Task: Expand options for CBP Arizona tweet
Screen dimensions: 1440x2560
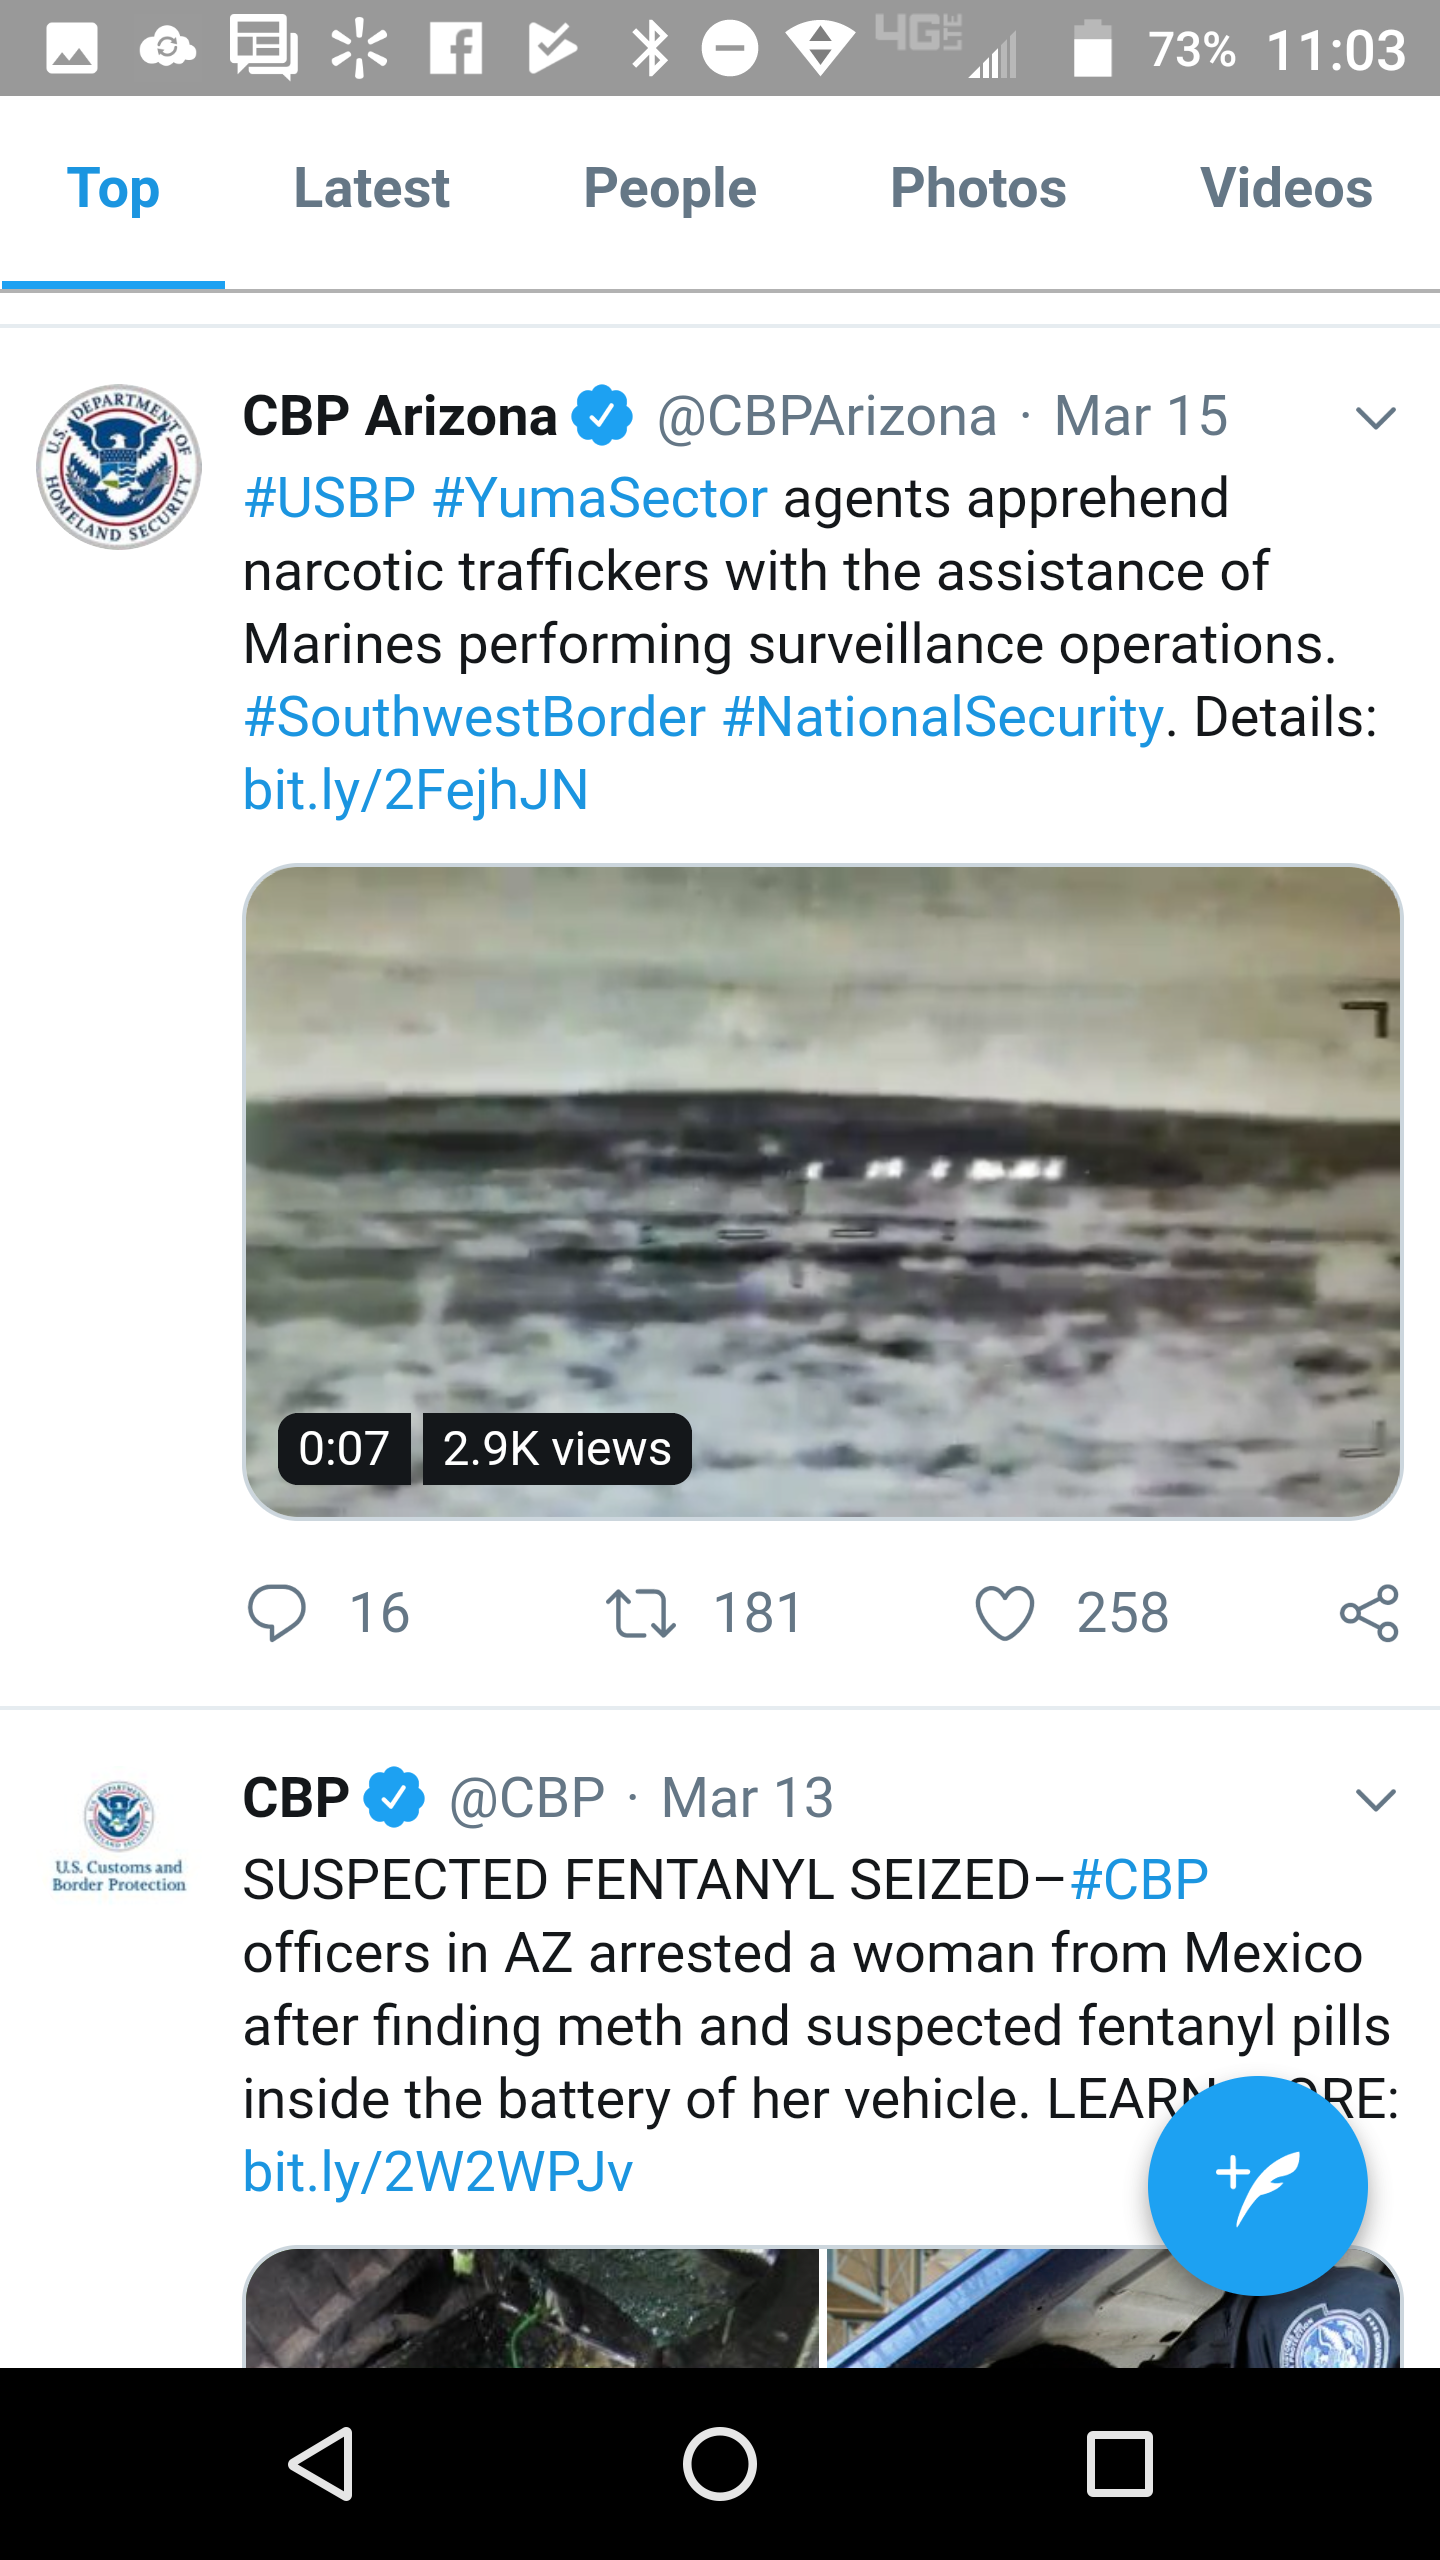Action: pos(1375,418)
